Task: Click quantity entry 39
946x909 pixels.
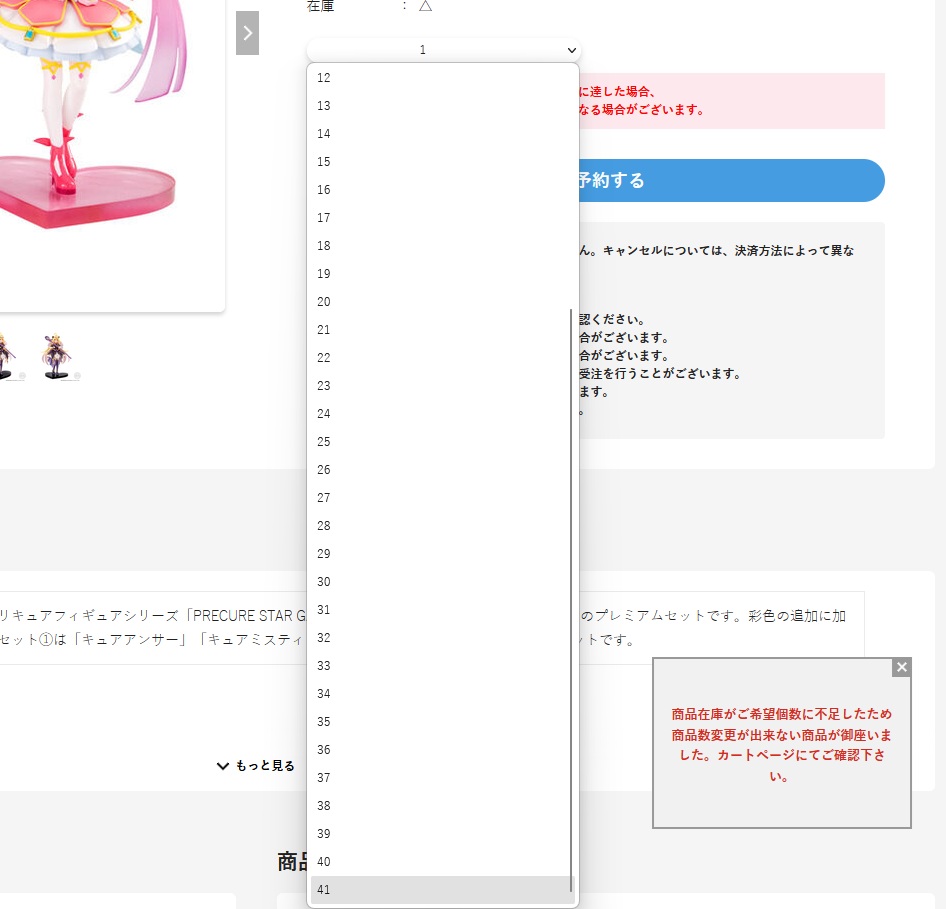Action: [443, 834]
